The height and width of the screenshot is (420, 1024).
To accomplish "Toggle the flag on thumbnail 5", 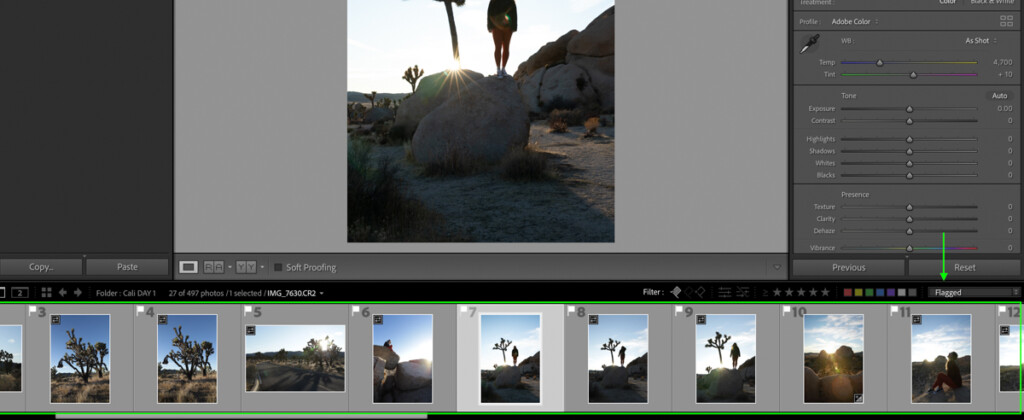I will 248,310.
